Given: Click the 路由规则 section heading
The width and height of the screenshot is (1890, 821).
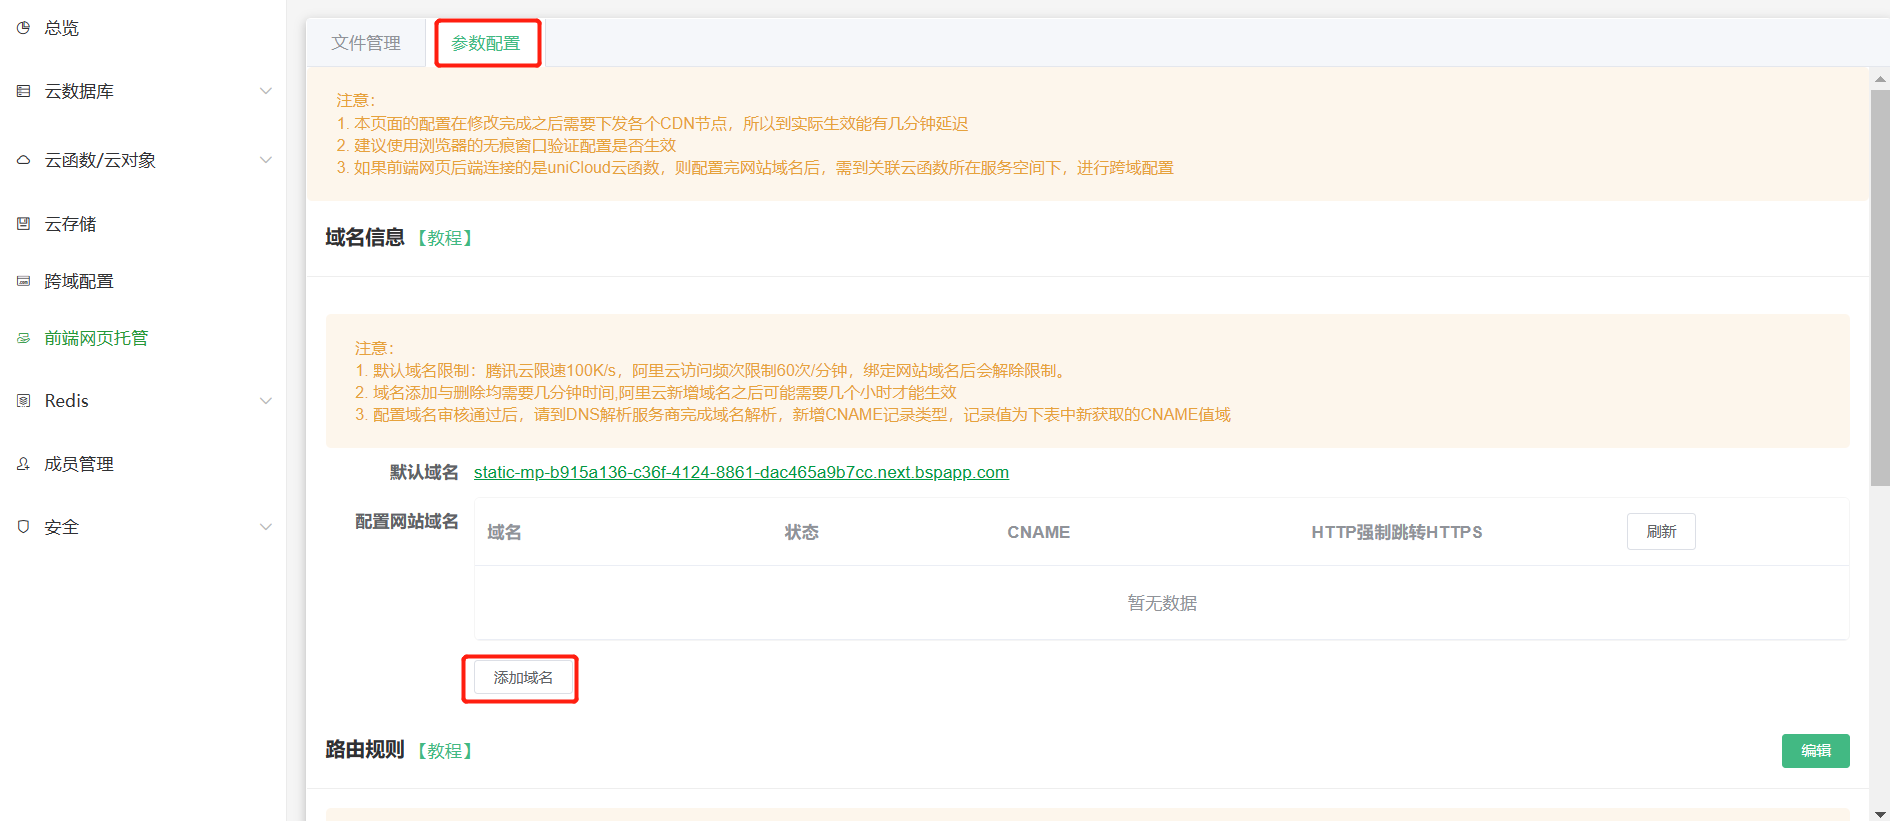Looking at the screenshot, I should point(365,750).
